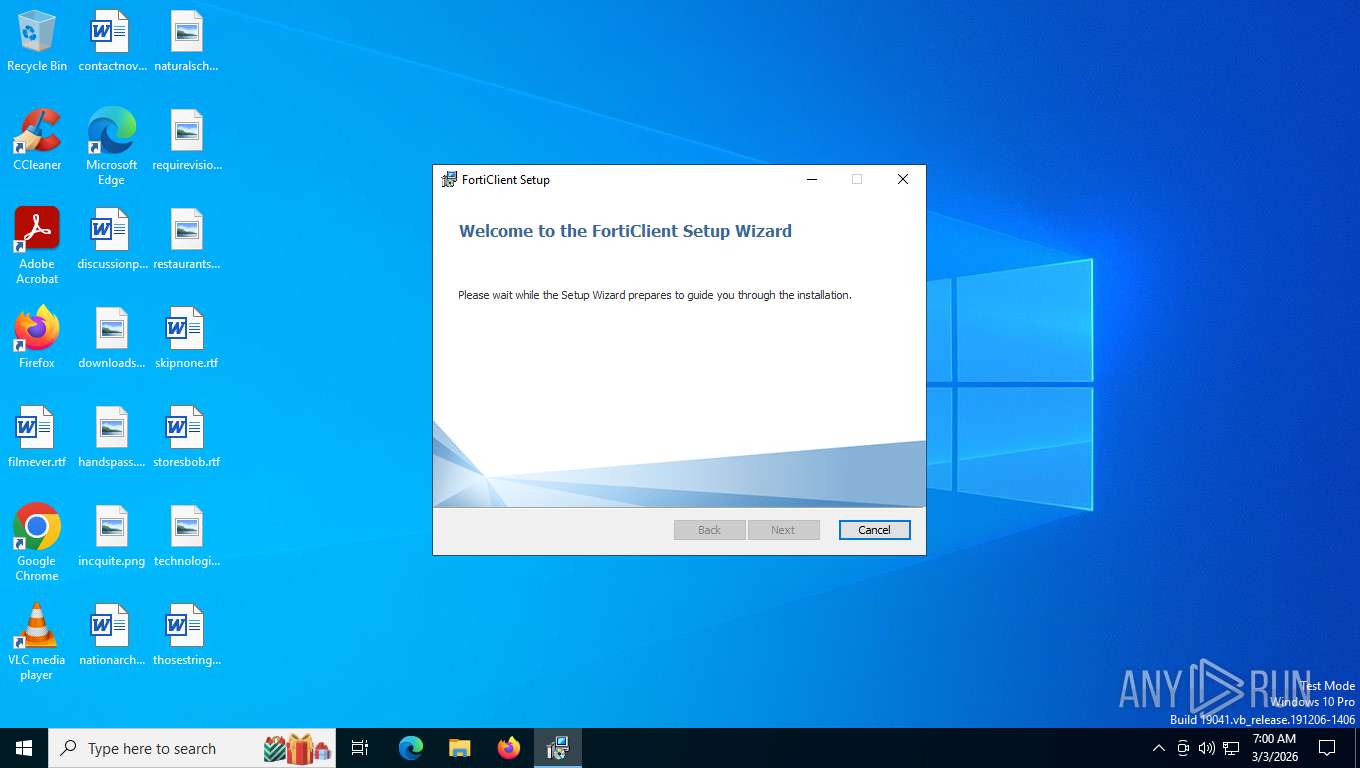
Task: Show hidden system tray icons
Action: [x=1159, y=748]
